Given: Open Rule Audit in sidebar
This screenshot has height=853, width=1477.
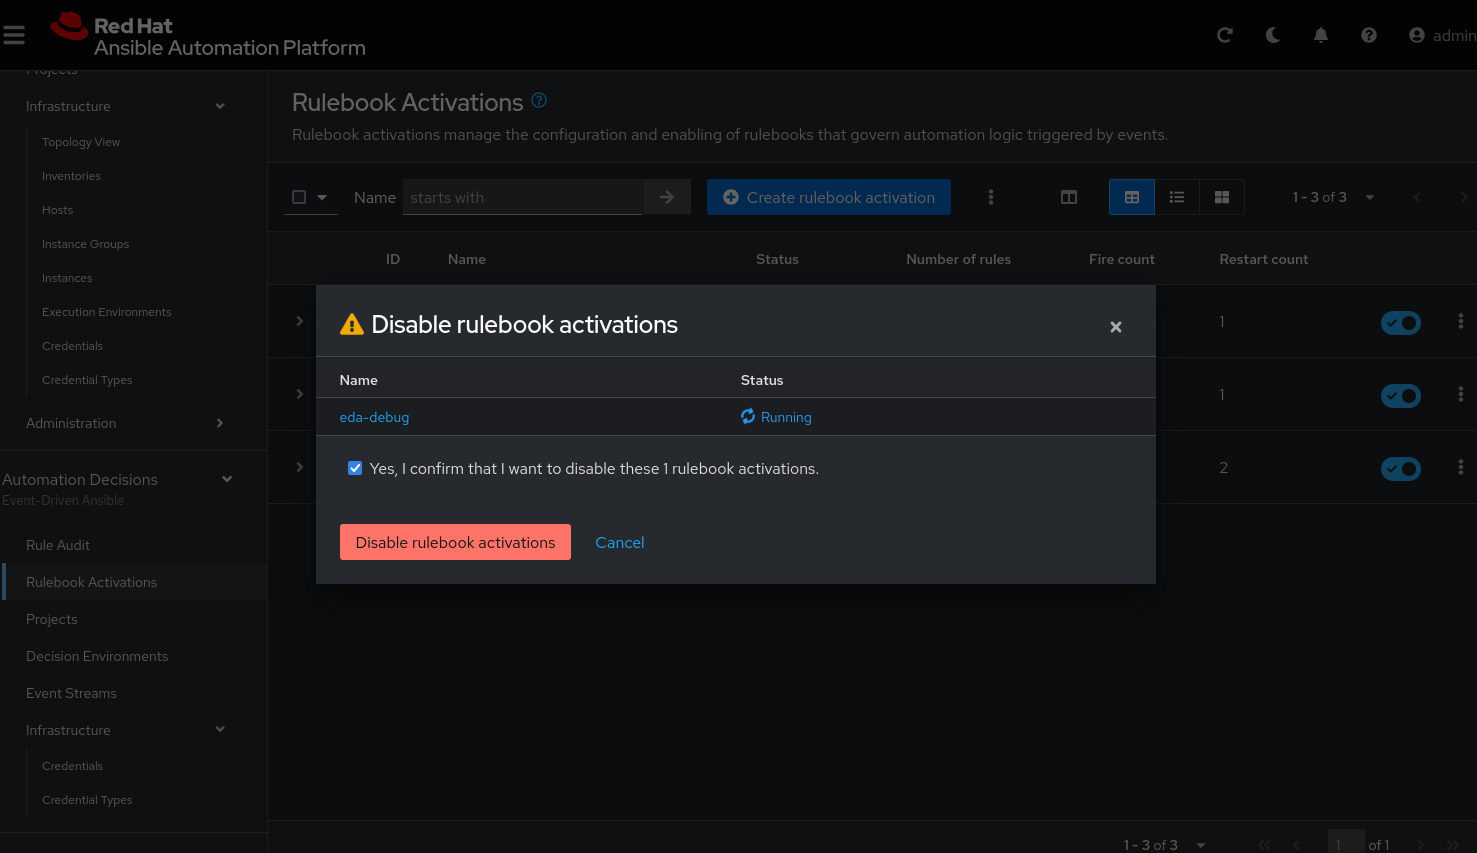Looking at the screenshot, I should pyautogui.click(x=58, y=545).
